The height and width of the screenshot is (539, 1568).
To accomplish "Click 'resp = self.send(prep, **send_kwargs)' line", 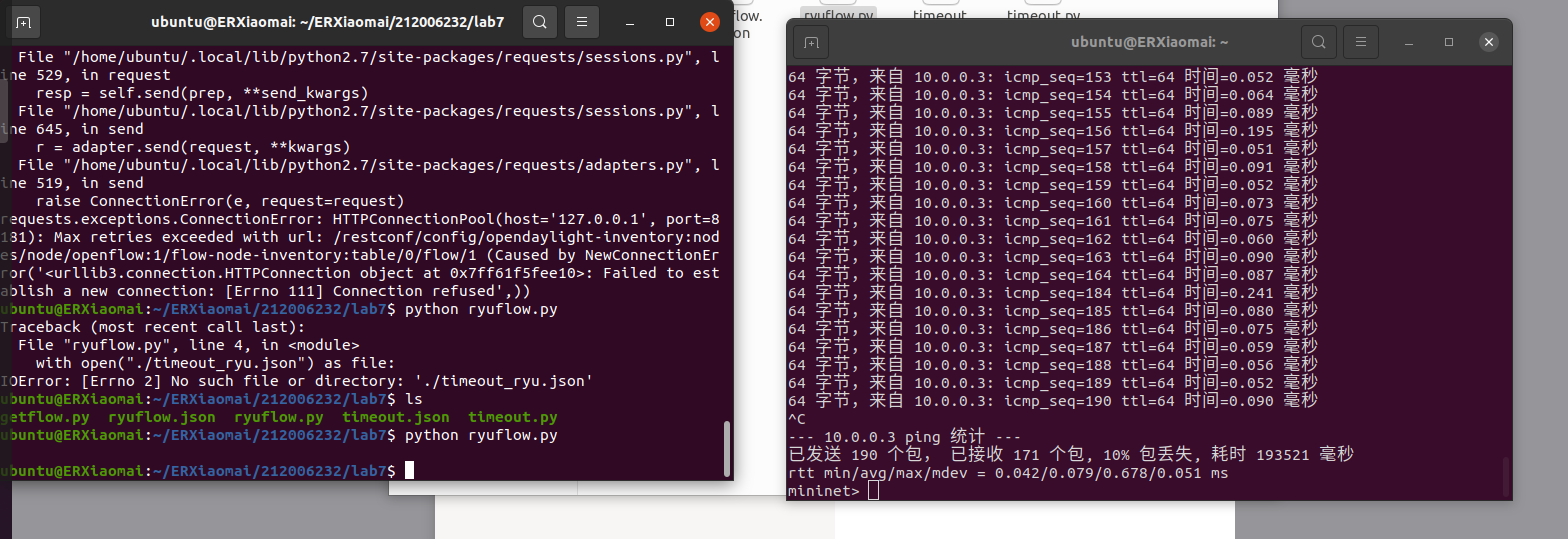I will click(202, 93).
